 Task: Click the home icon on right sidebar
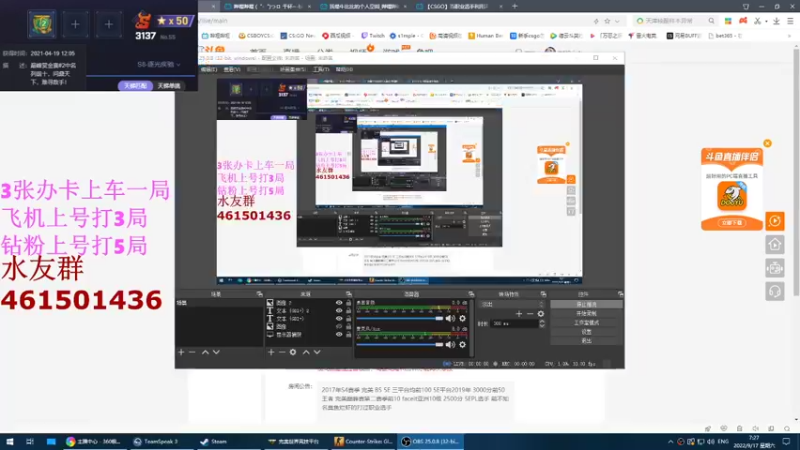pyautogui.click(x=775, y=245)
